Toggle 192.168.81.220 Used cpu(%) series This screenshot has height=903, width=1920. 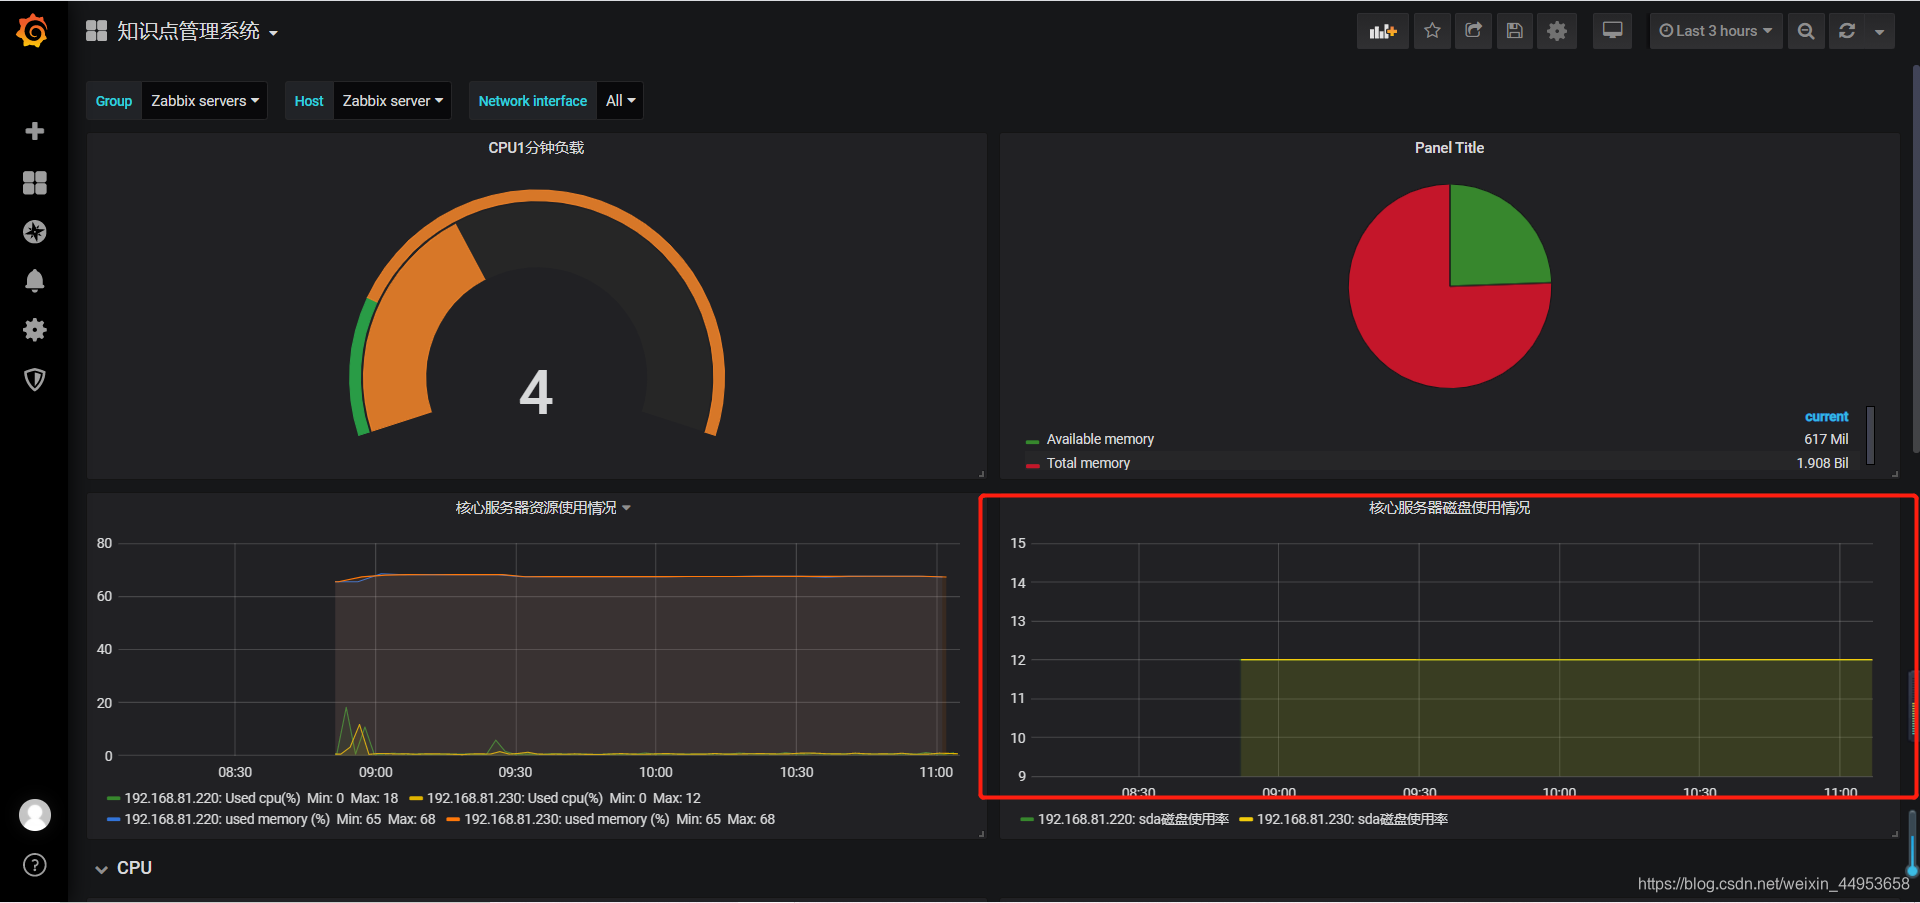(x=212, y=798)
